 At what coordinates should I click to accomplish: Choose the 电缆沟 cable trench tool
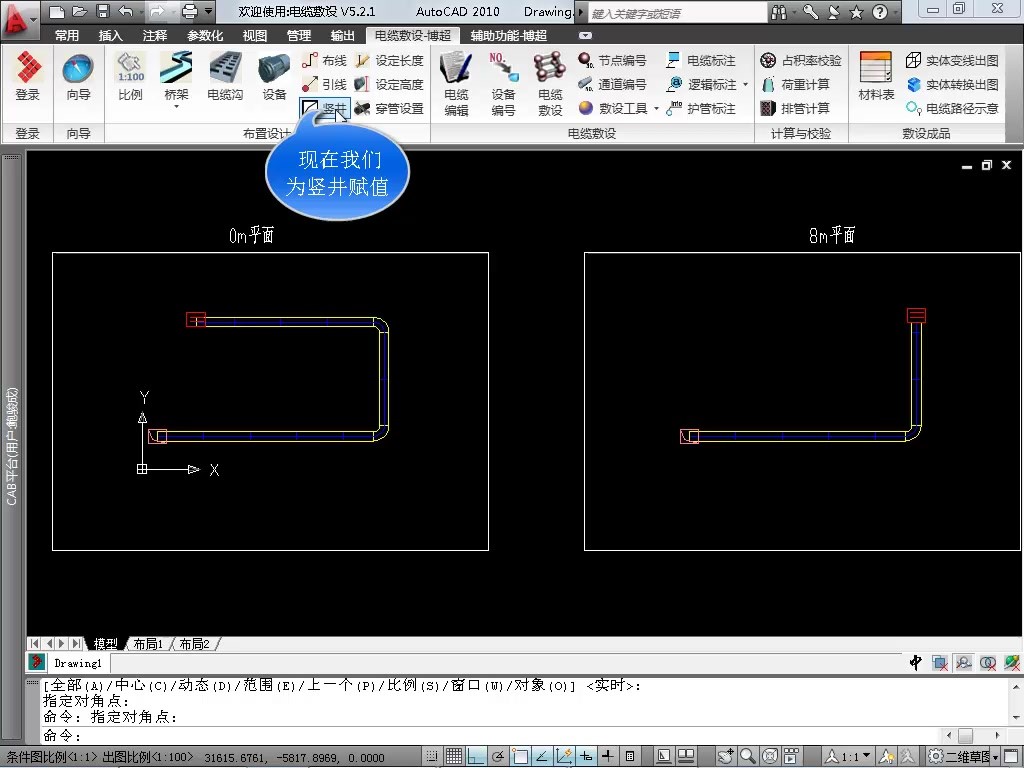[x=225, y=77]
